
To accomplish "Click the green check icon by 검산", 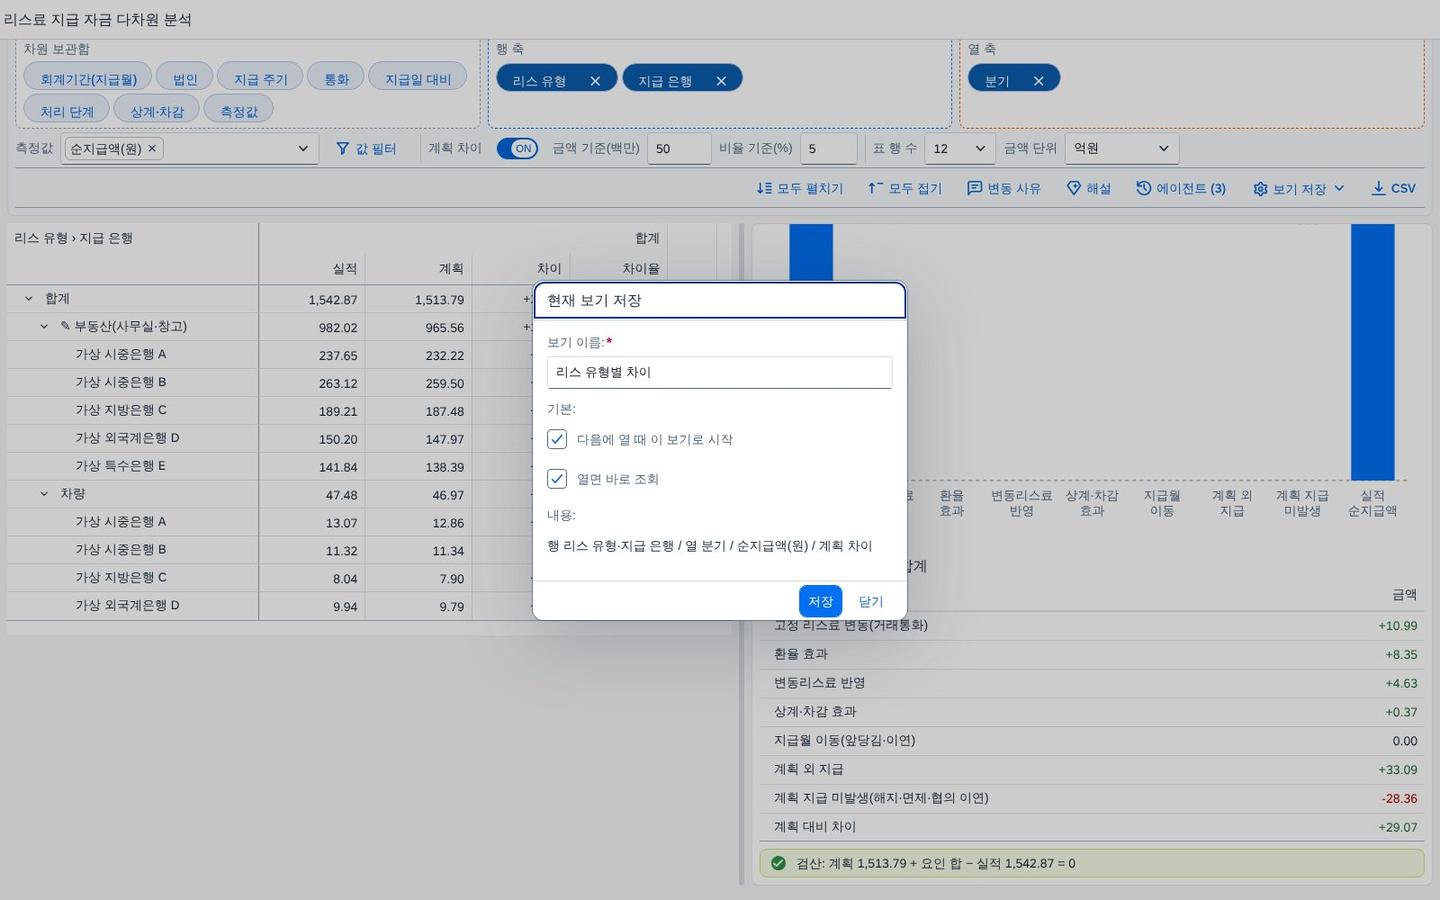I will pyautogui.click(x=778, y=863).
